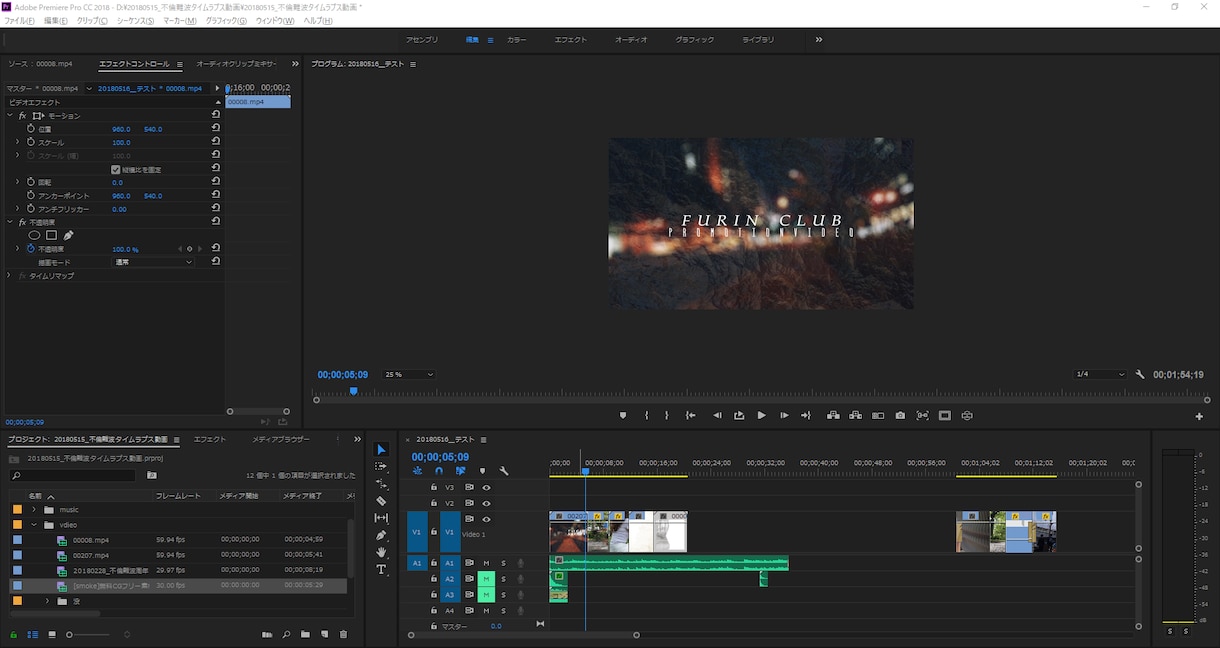The height and width of the screenshot is (648, 1220).
Task: Switch project panel to list view
Action: click(x=33, y=635)
